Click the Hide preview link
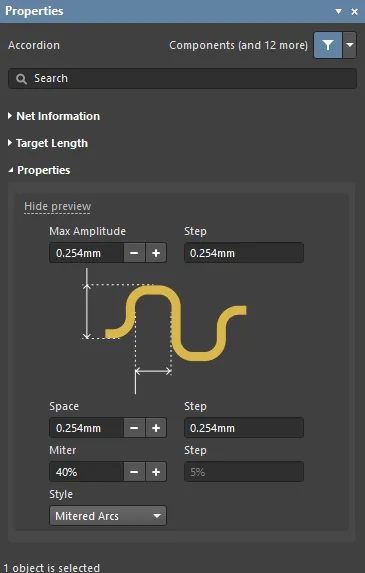 57,206
